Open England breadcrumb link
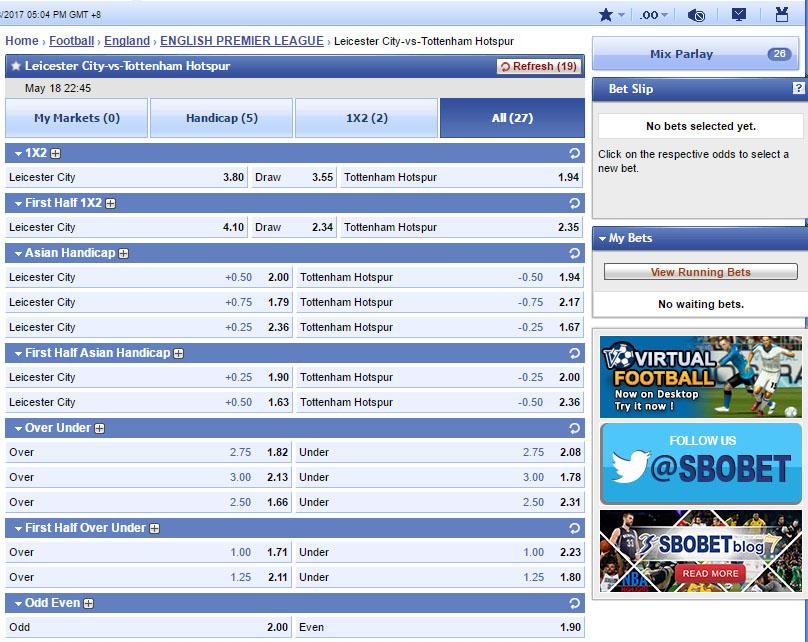 click(127, 41)
